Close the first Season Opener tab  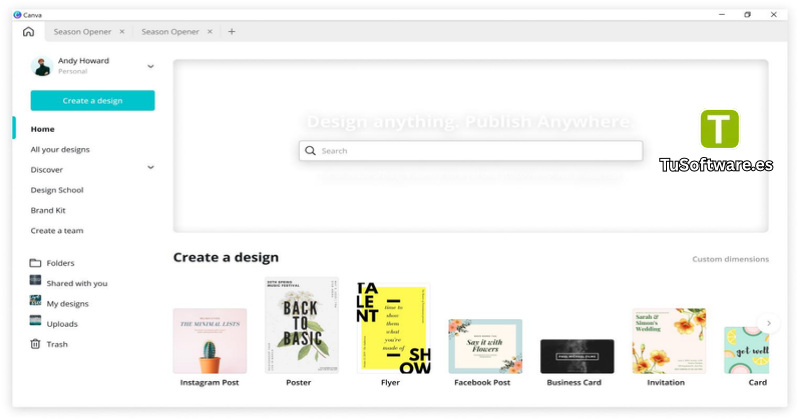point(122,32)
